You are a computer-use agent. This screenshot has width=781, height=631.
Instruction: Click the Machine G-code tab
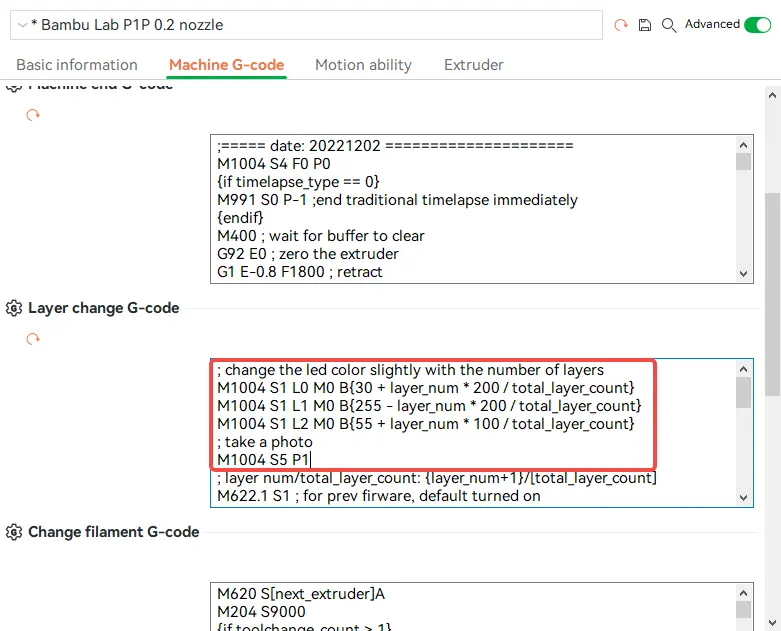(227, 65)
